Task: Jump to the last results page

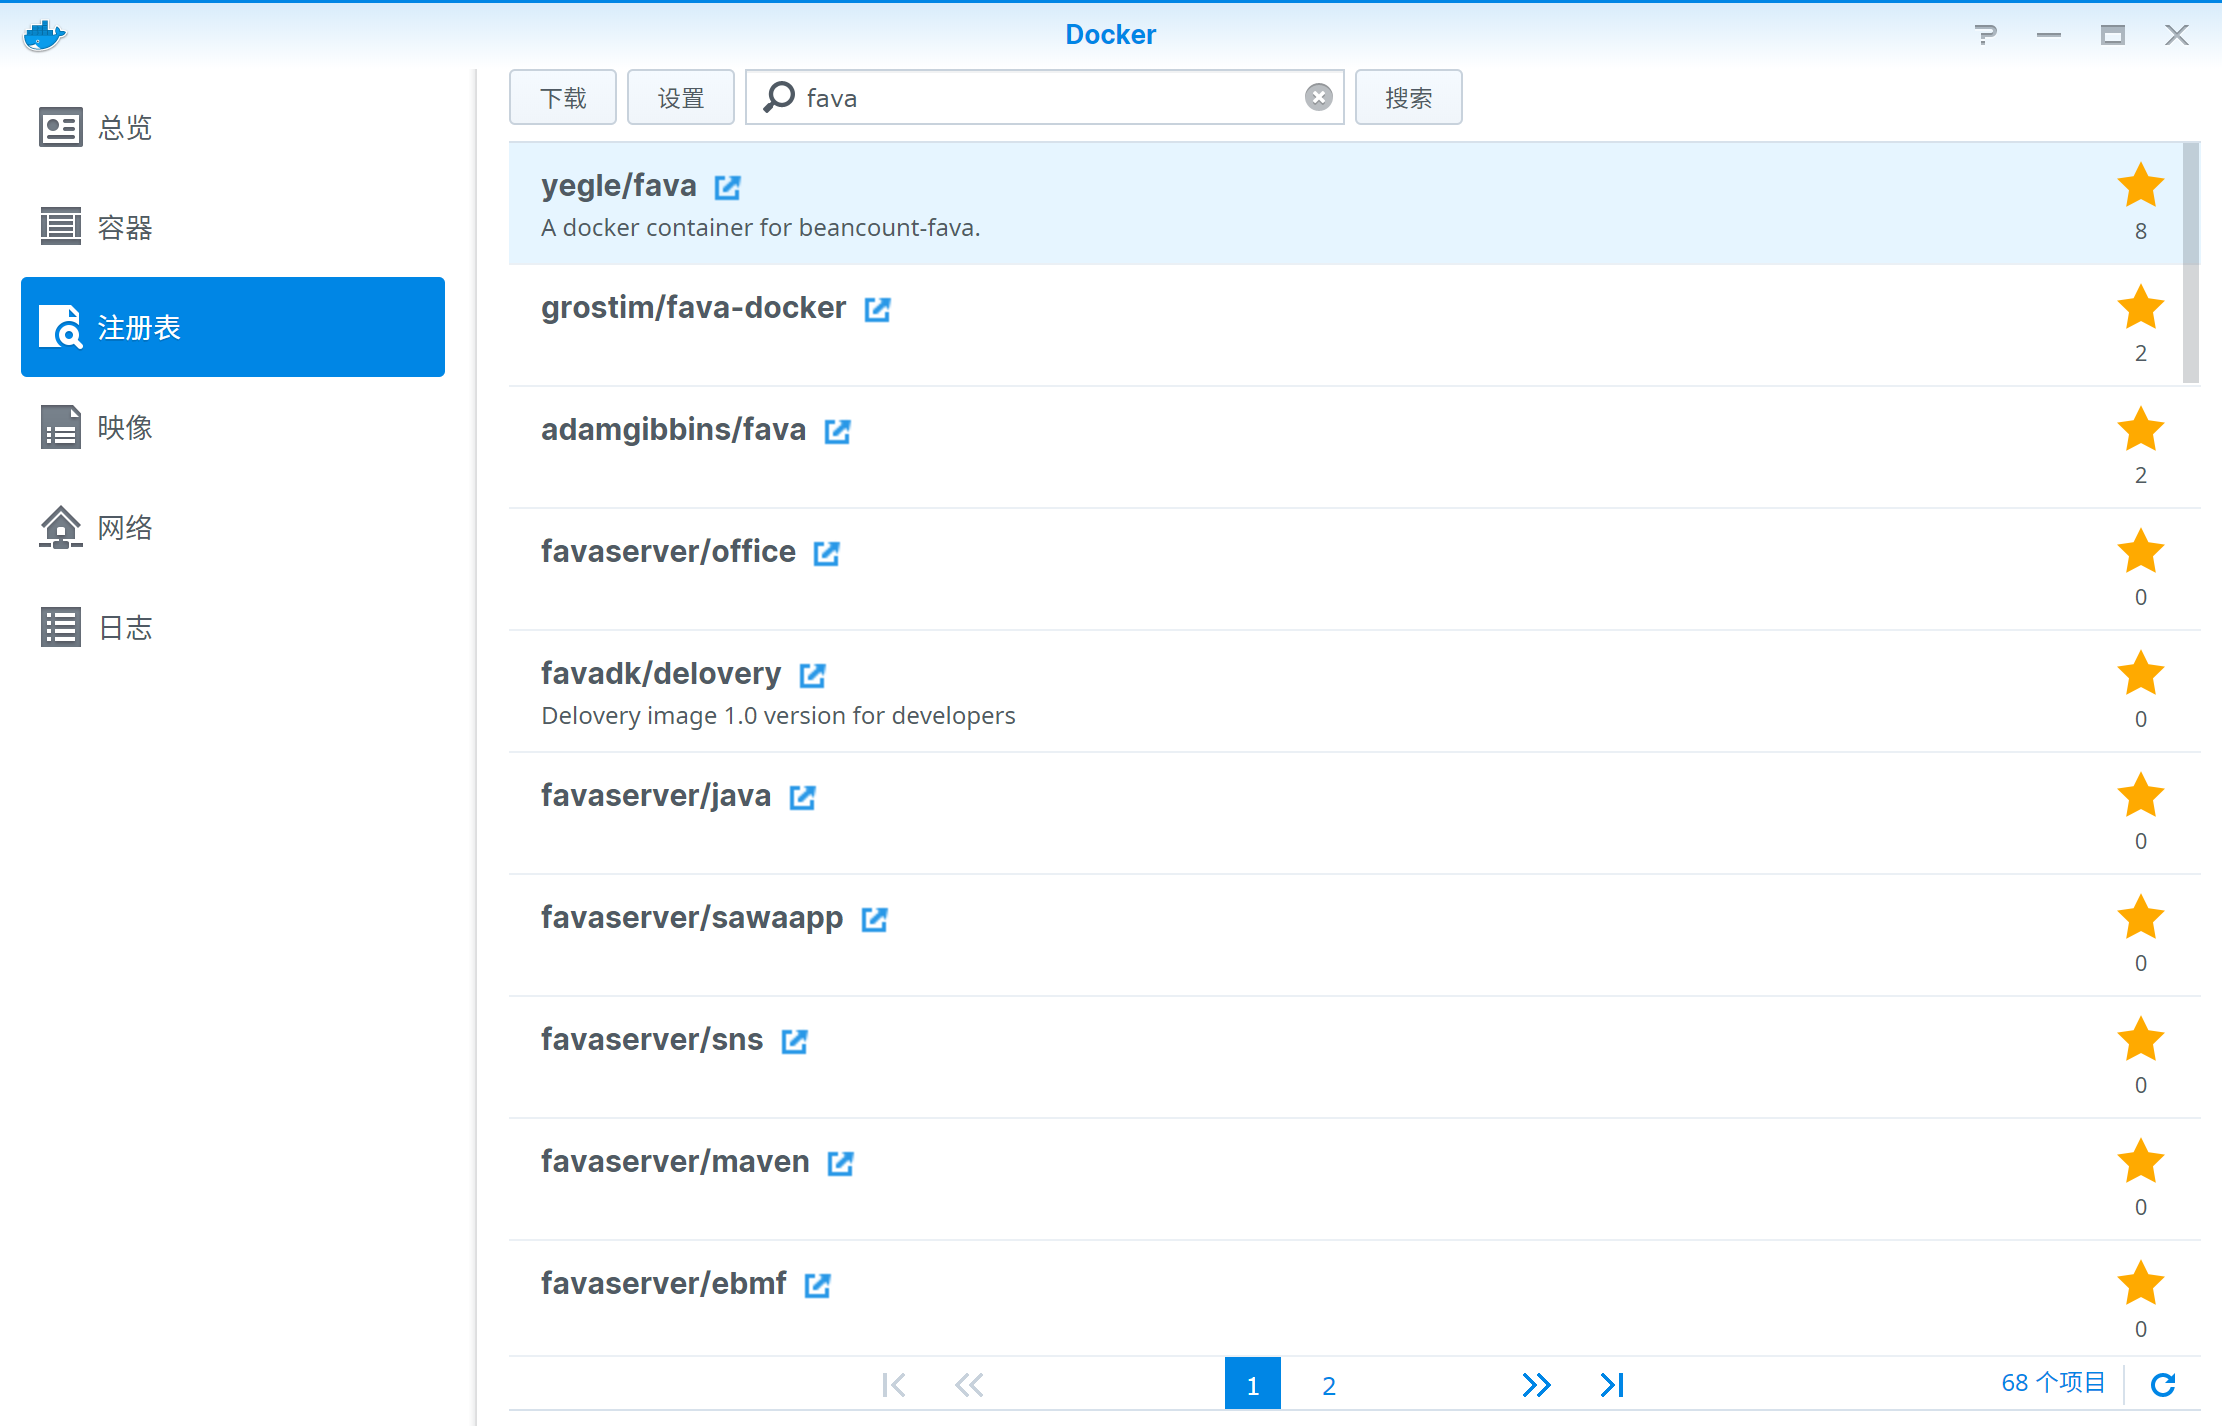Action: point(1611,1385)
